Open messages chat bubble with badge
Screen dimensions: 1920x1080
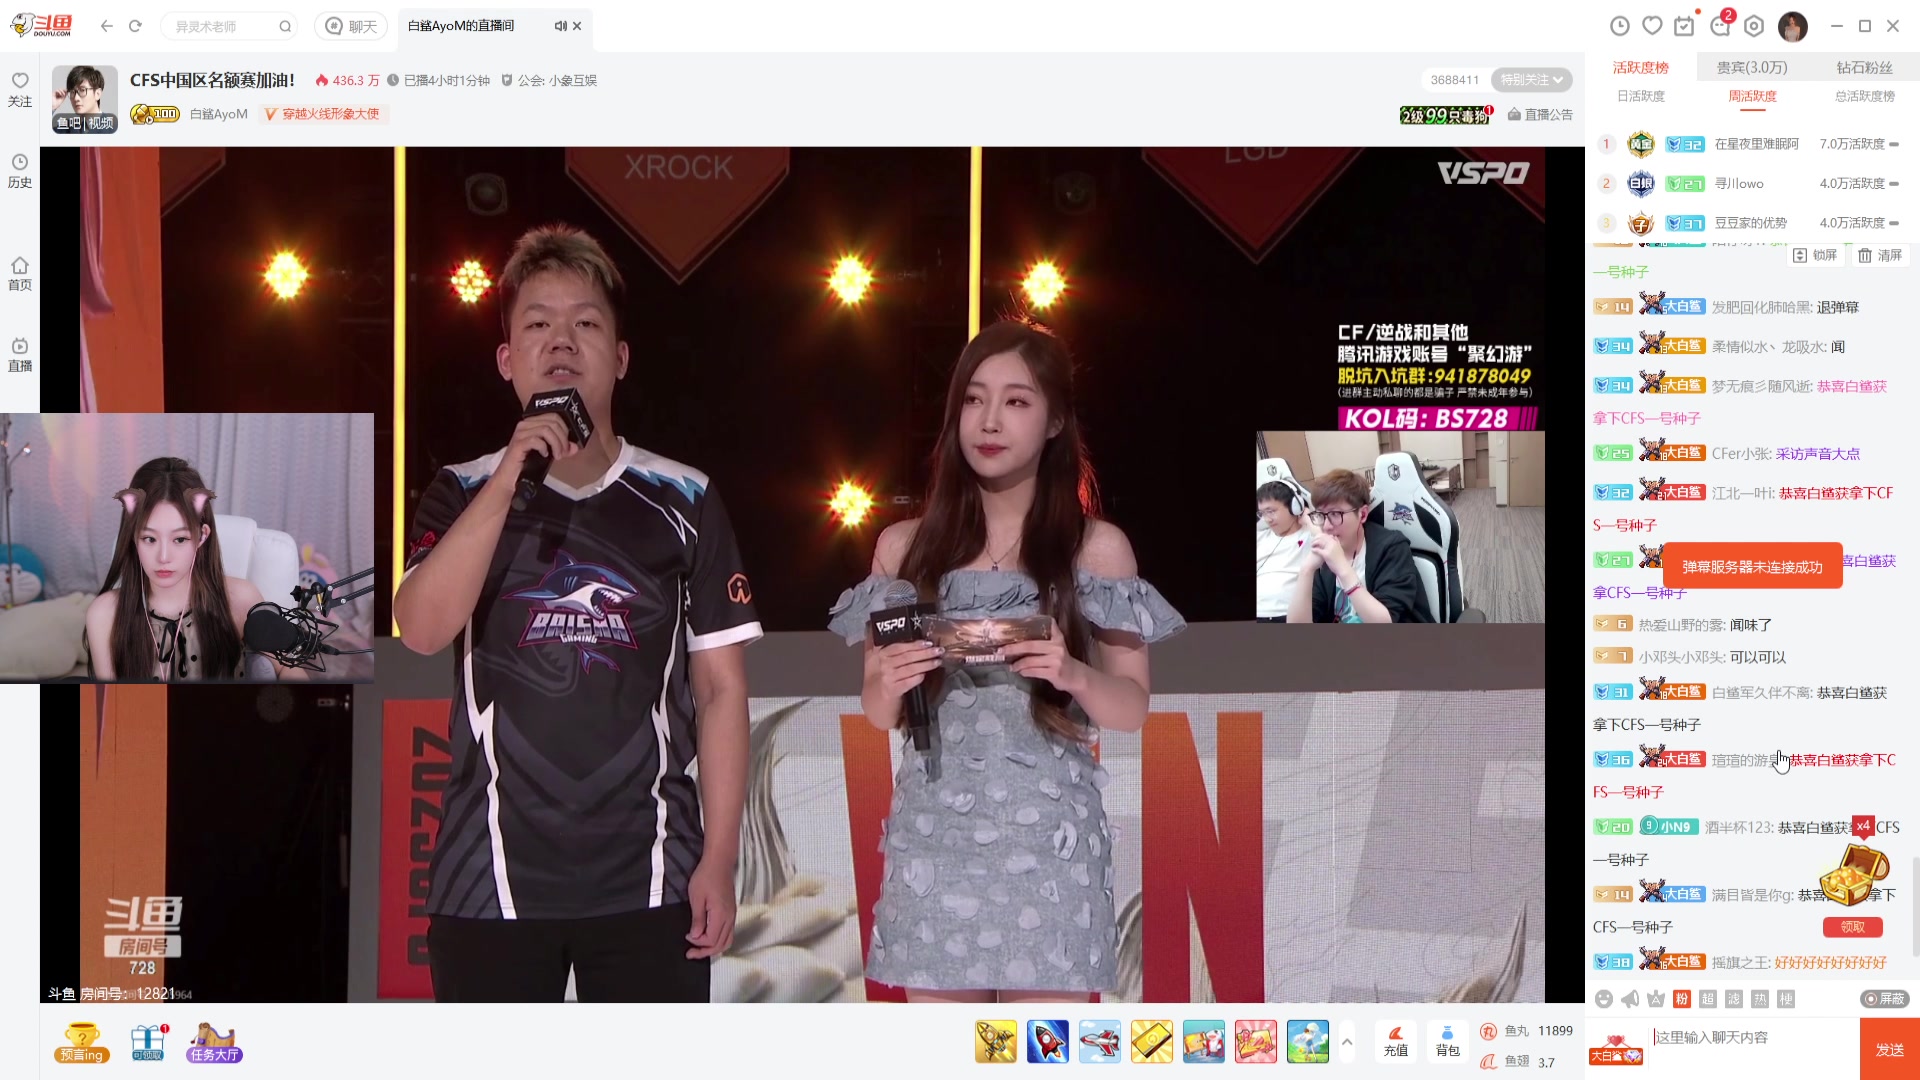(x=1721, y=26)
